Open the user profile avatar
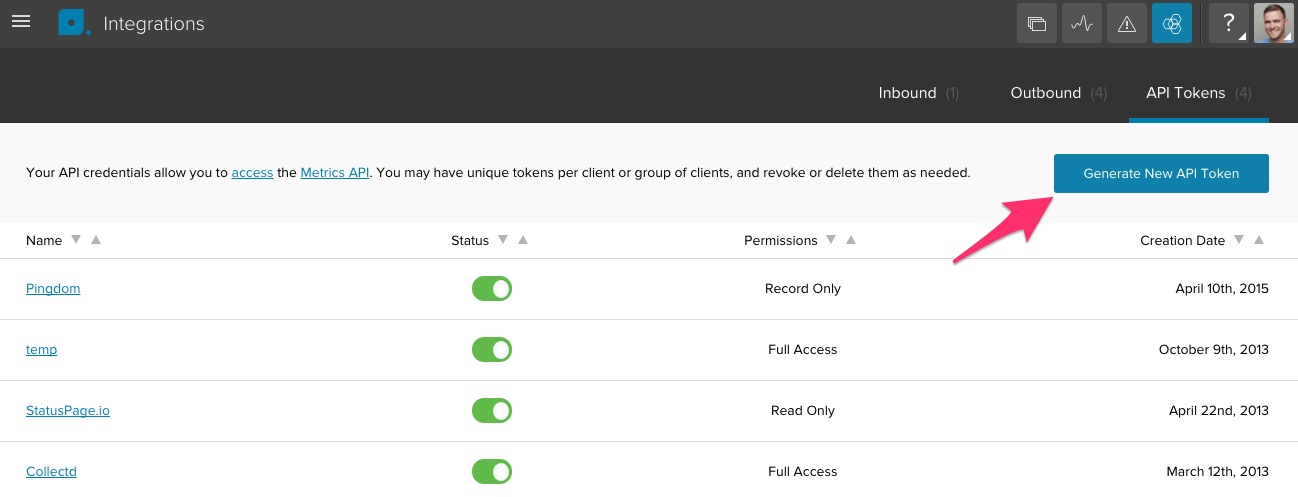 click(x=1273, y=23)
